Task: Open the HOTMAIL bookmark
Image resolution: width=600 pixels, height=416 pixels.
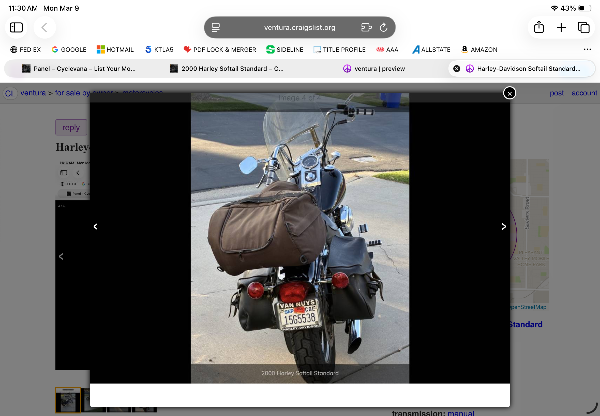Action: coord(115,49)
